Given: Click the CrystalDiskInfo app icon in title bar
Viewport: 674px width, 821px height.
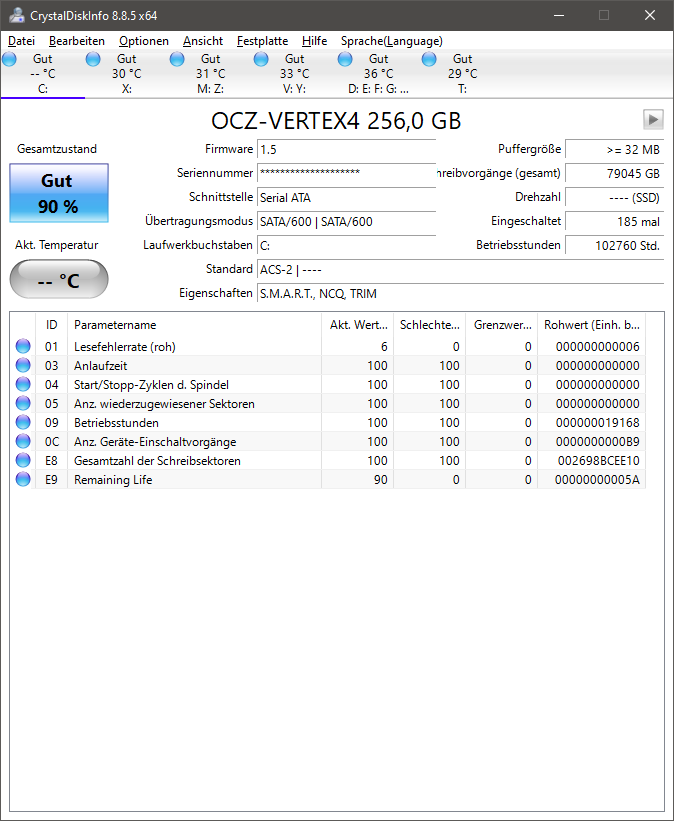Looking at the screenshot, I should pyautogui.click(x=16, y=15).
